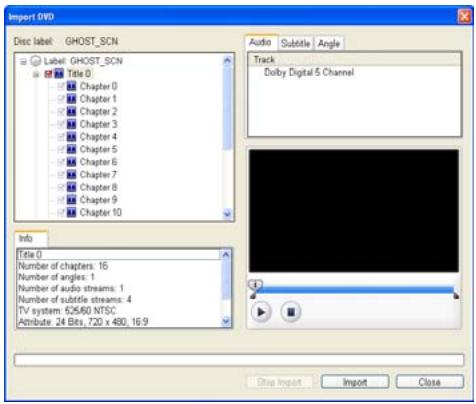The width and height of the screenshot is (476, 404).
Task: Click 'Number of audio streams: 1' info line
Action: [x=71, y=288]
